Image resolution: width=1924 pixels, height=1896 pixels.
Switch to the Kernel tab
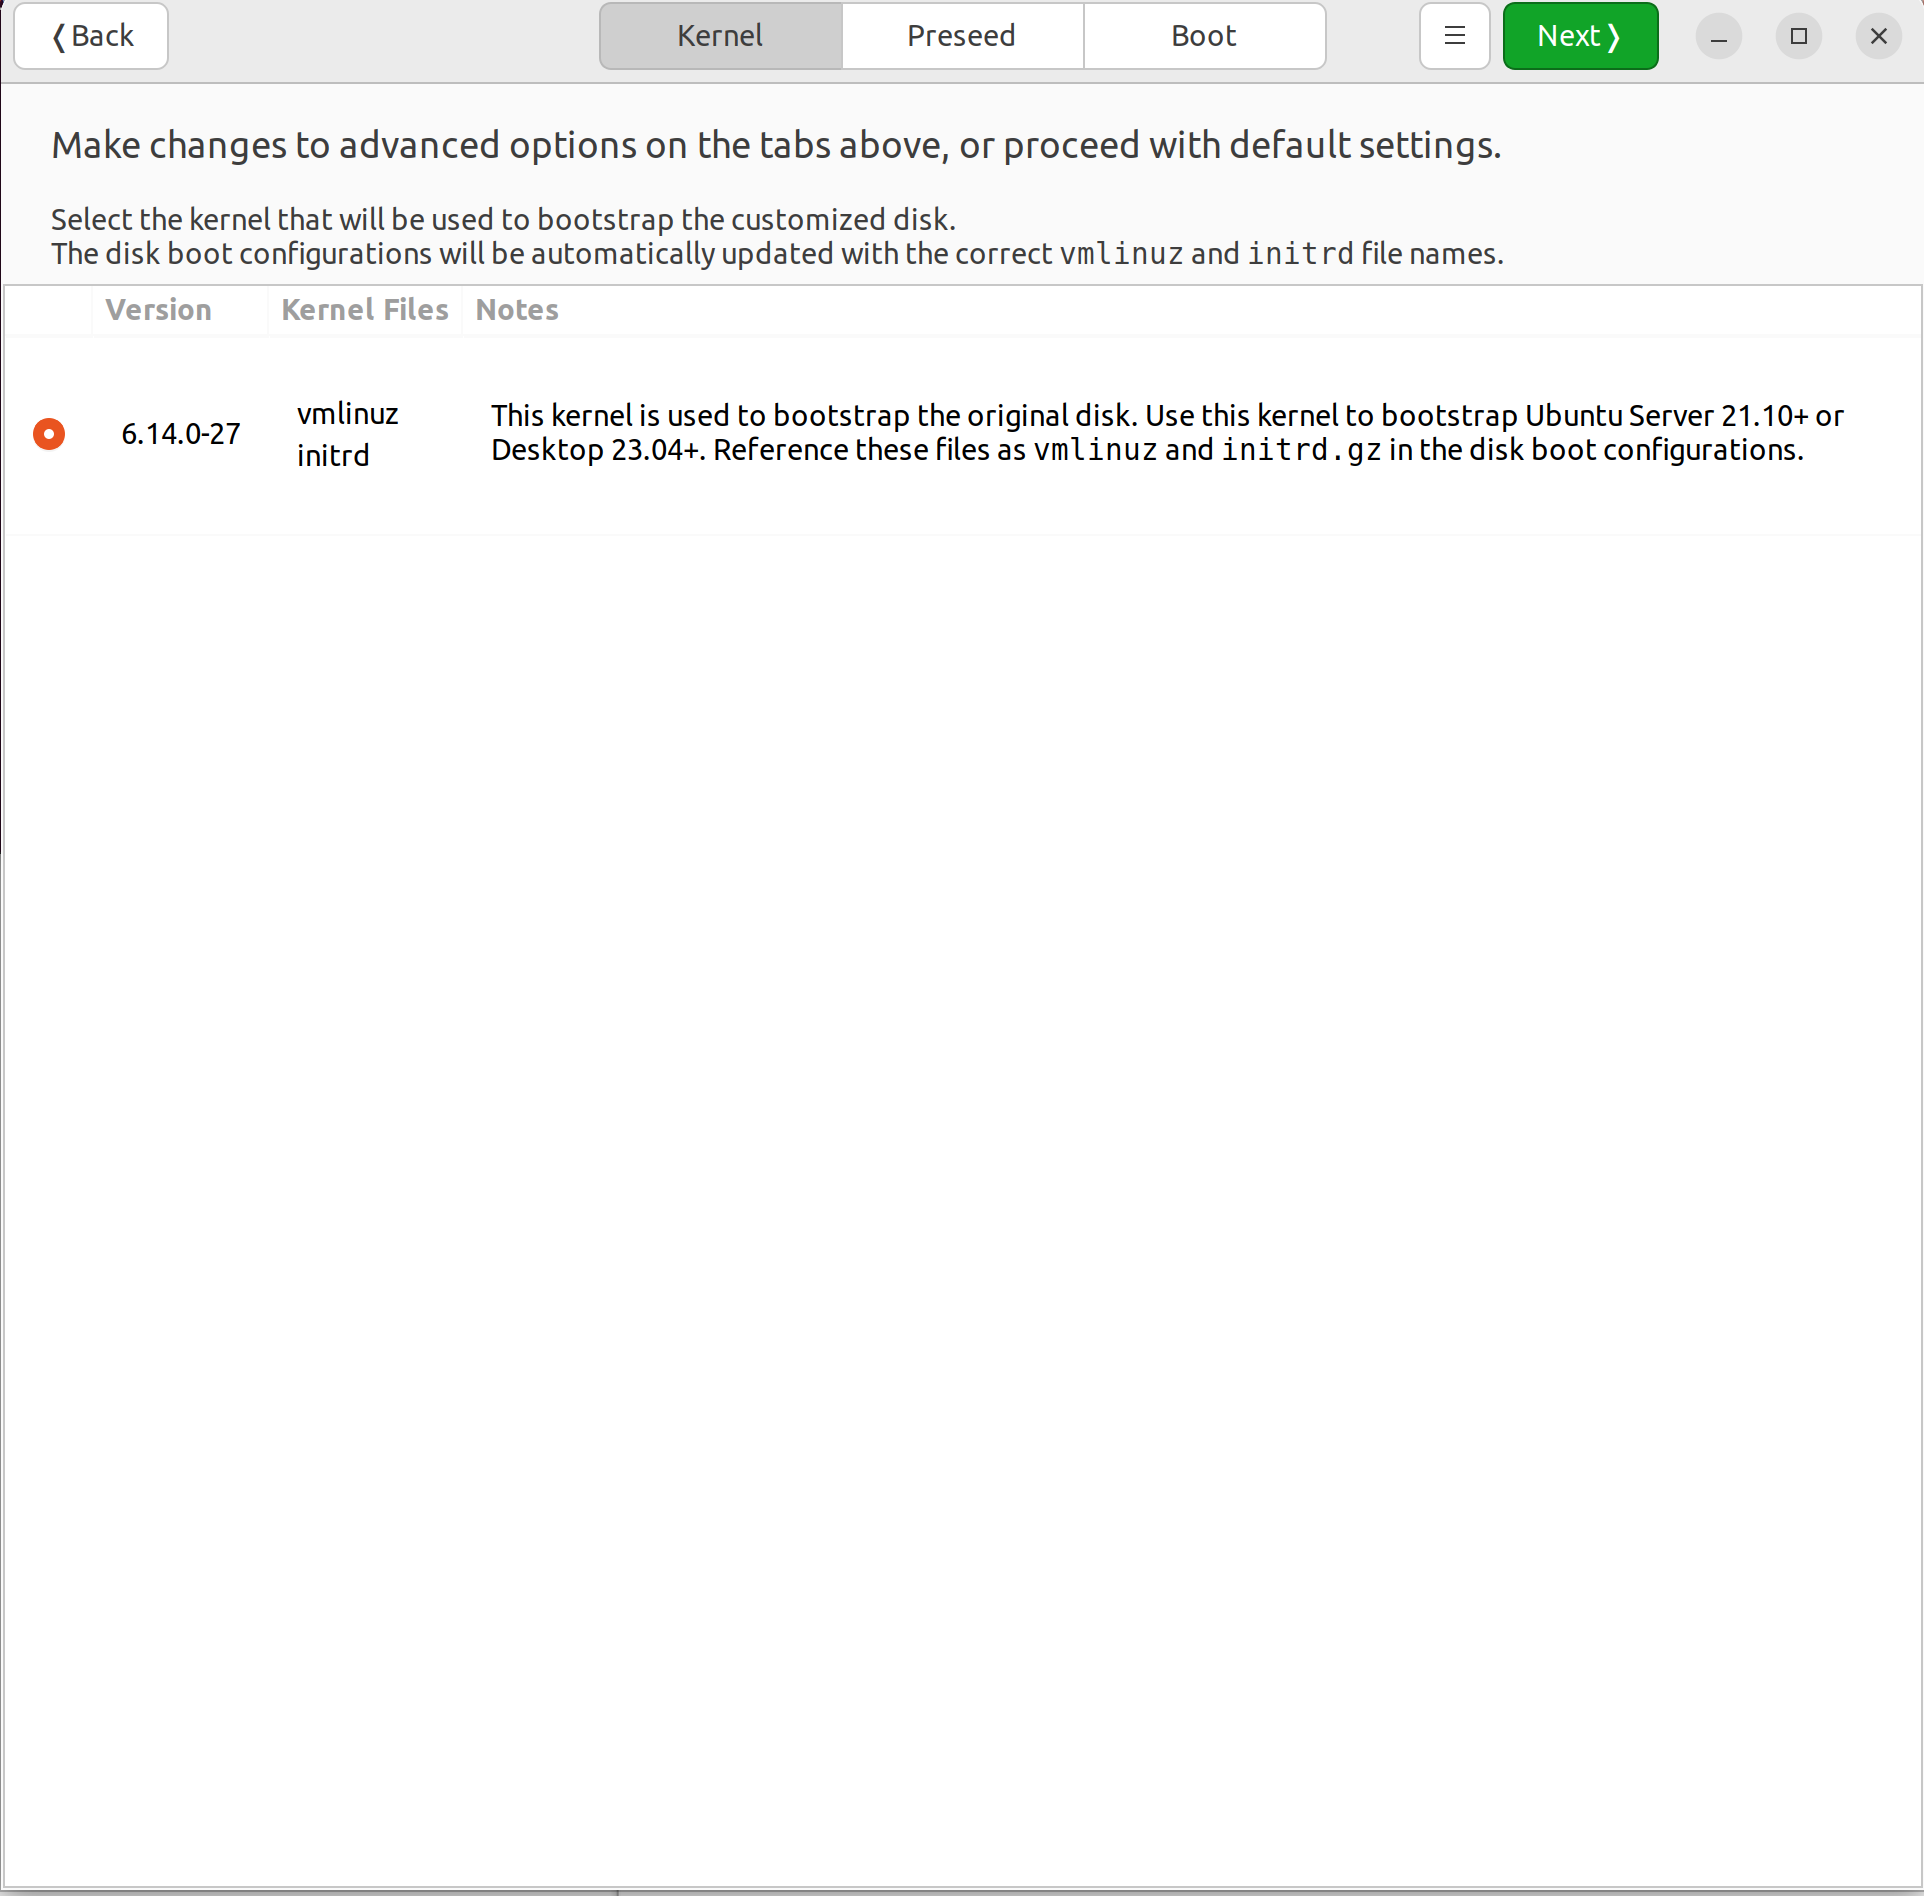719,35
